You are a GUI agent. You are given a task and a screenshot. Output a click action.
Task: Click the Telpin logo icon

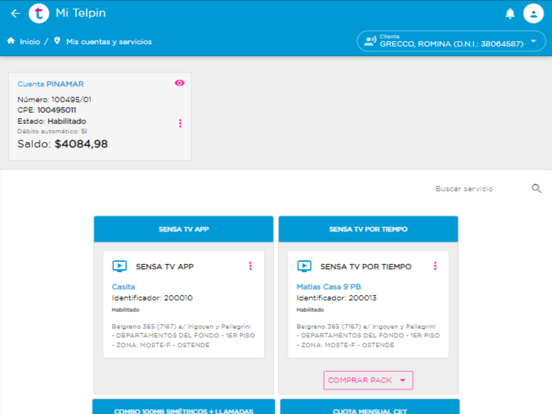(39, 13)
